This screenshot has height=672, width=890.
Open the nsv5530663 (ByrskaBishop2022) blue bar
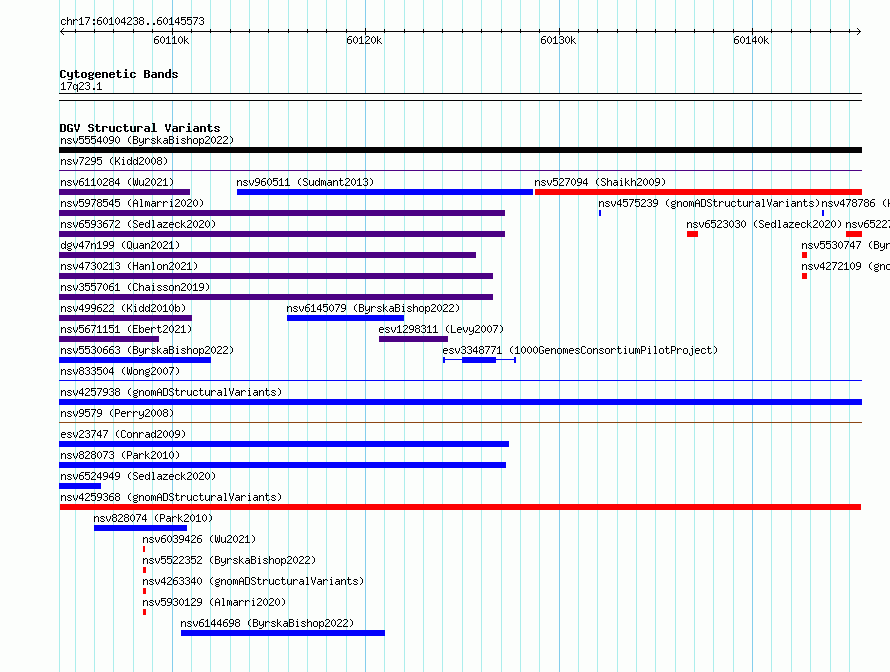click(x=135, y=360)
